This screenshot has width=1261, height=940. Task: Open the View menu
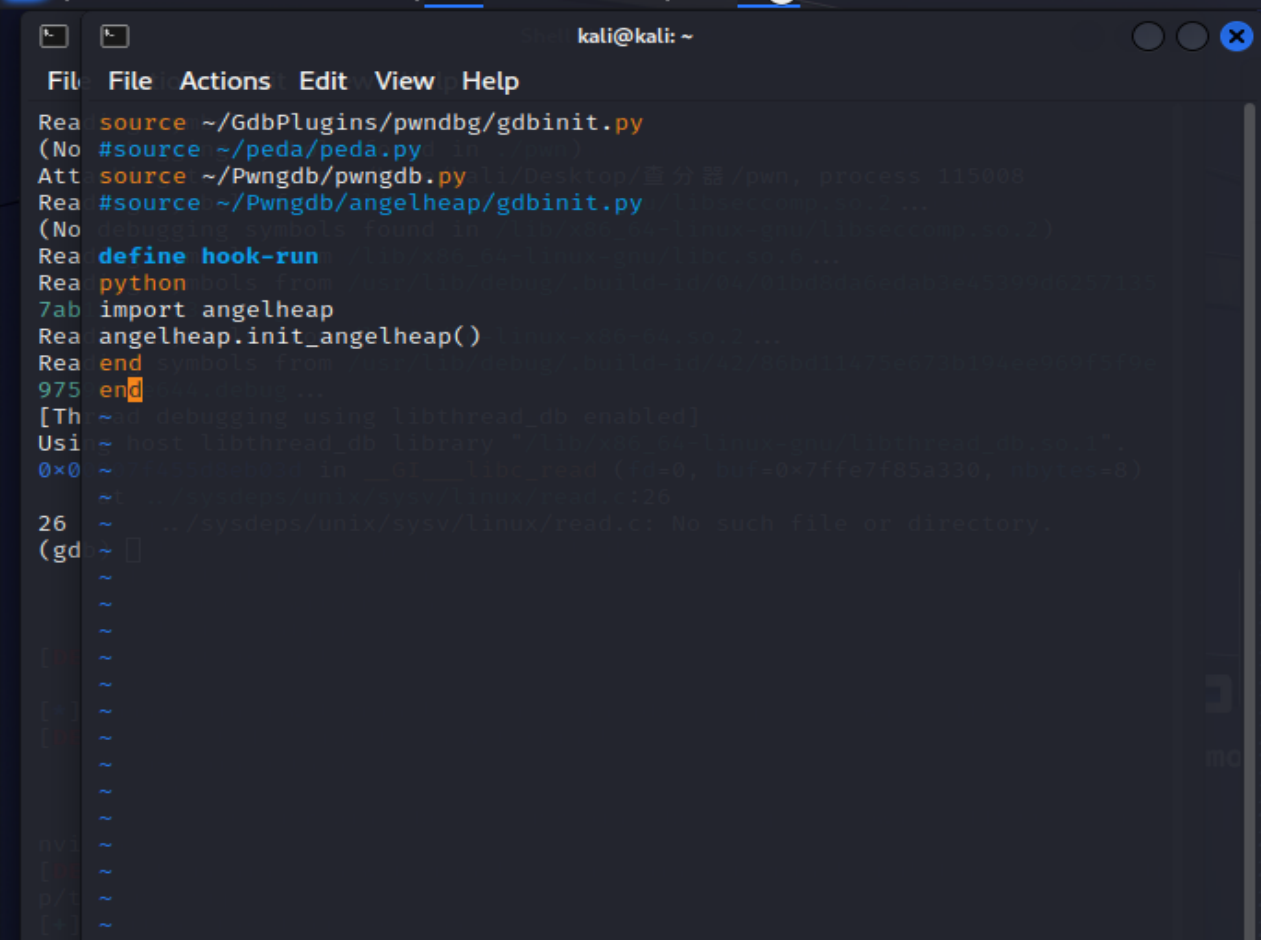tap(404, 81)
